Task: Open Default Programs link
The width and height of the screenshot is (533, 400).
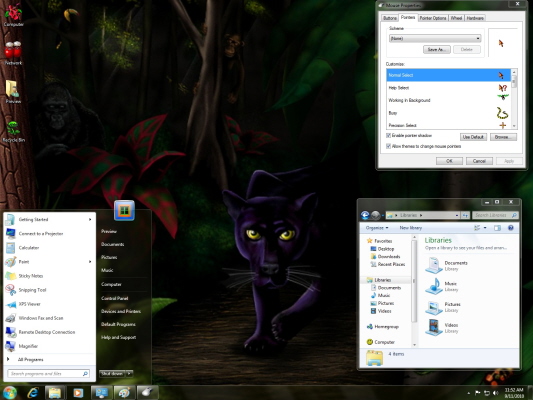Action: (118, 324)
